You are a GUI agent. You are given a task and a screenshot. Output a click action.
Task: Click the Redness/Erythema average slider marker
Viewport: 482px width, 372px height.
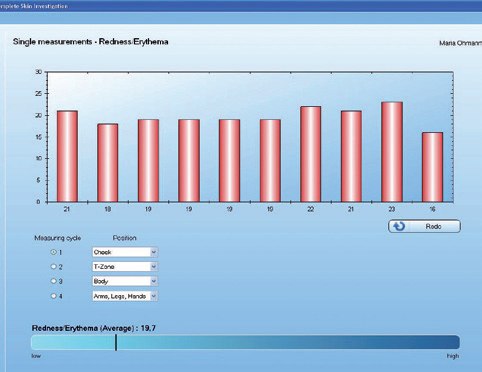[x=116, y=342]
